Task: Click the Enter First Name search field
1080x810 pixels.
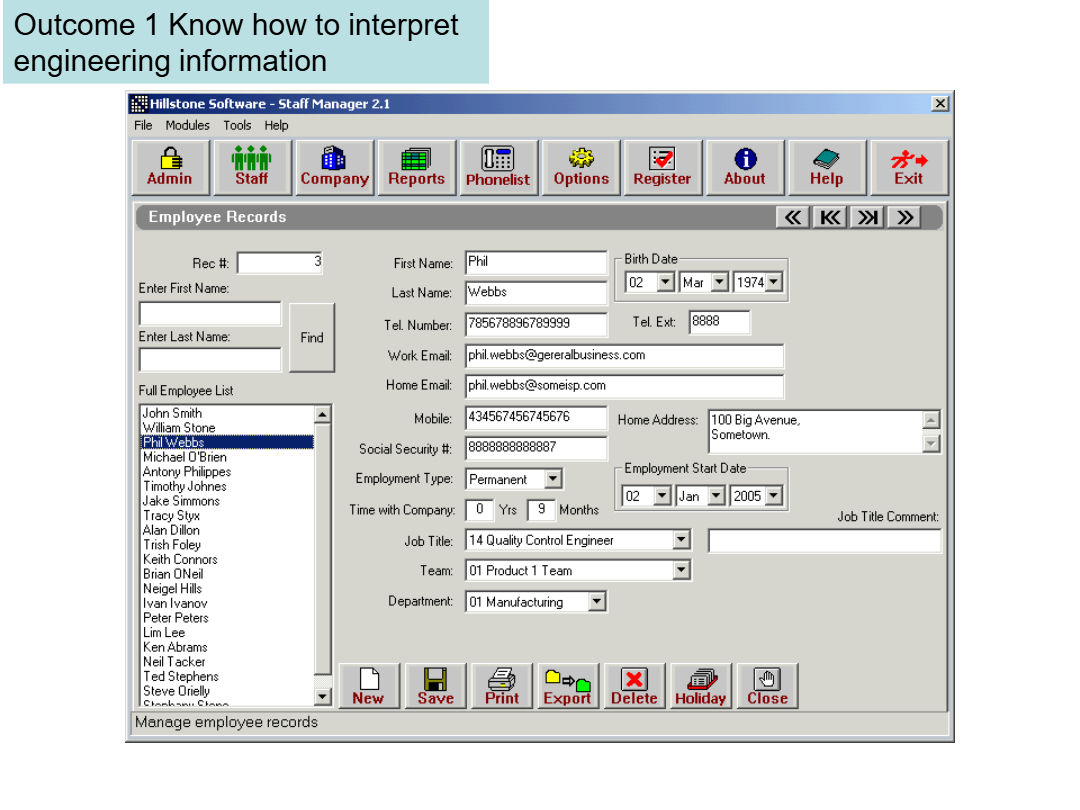Action: (210, 313)
